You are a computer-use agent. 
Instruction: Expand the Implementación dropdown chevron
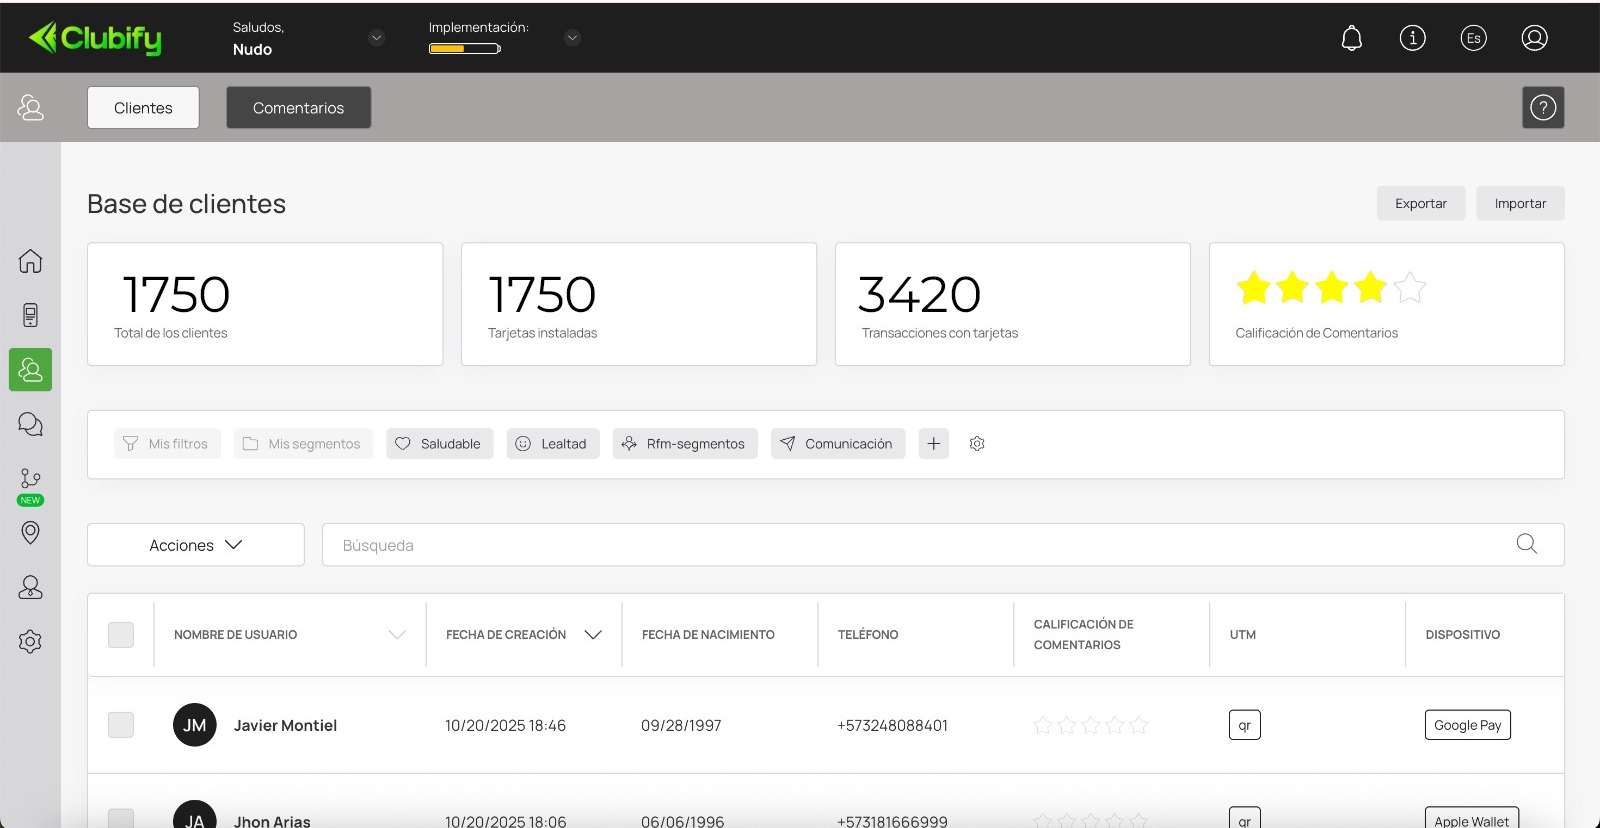[572, 38]
